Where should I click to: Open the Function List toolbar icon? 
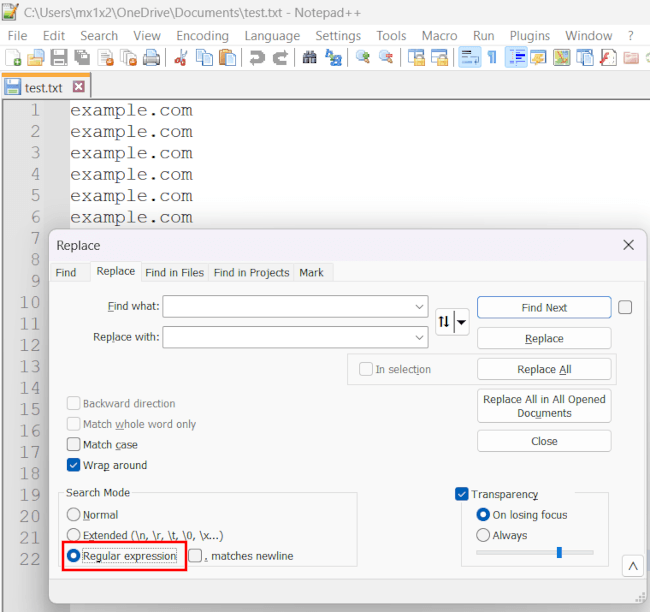pyautogui.click(x=608, y=58)
